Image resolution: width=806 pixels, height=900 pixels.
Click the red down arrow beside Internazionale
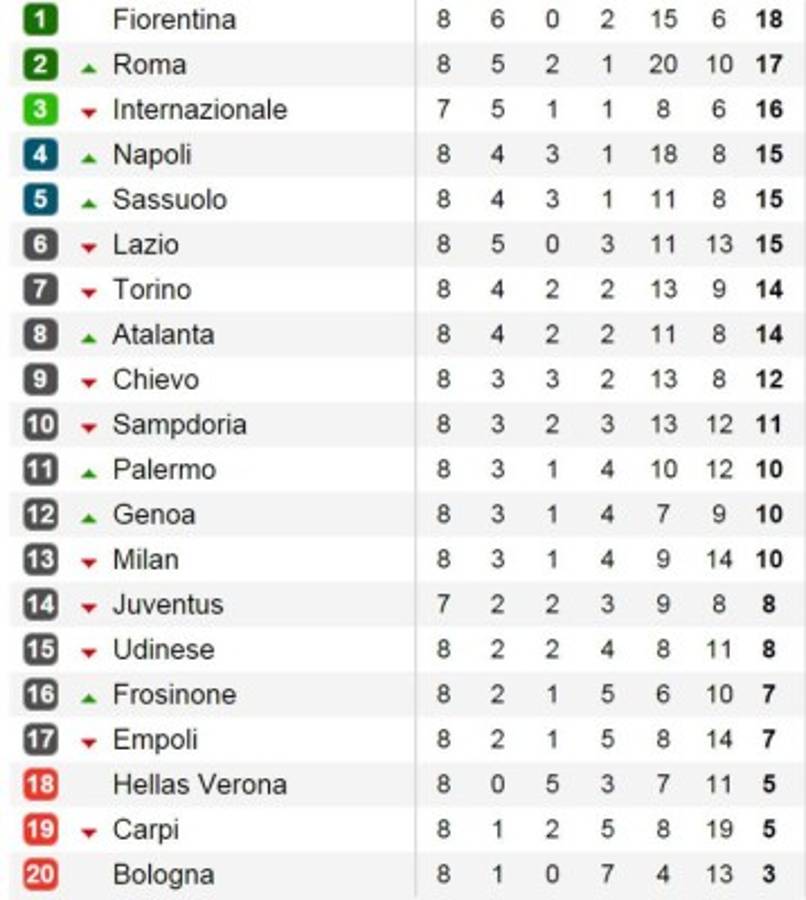coord(89,113)
